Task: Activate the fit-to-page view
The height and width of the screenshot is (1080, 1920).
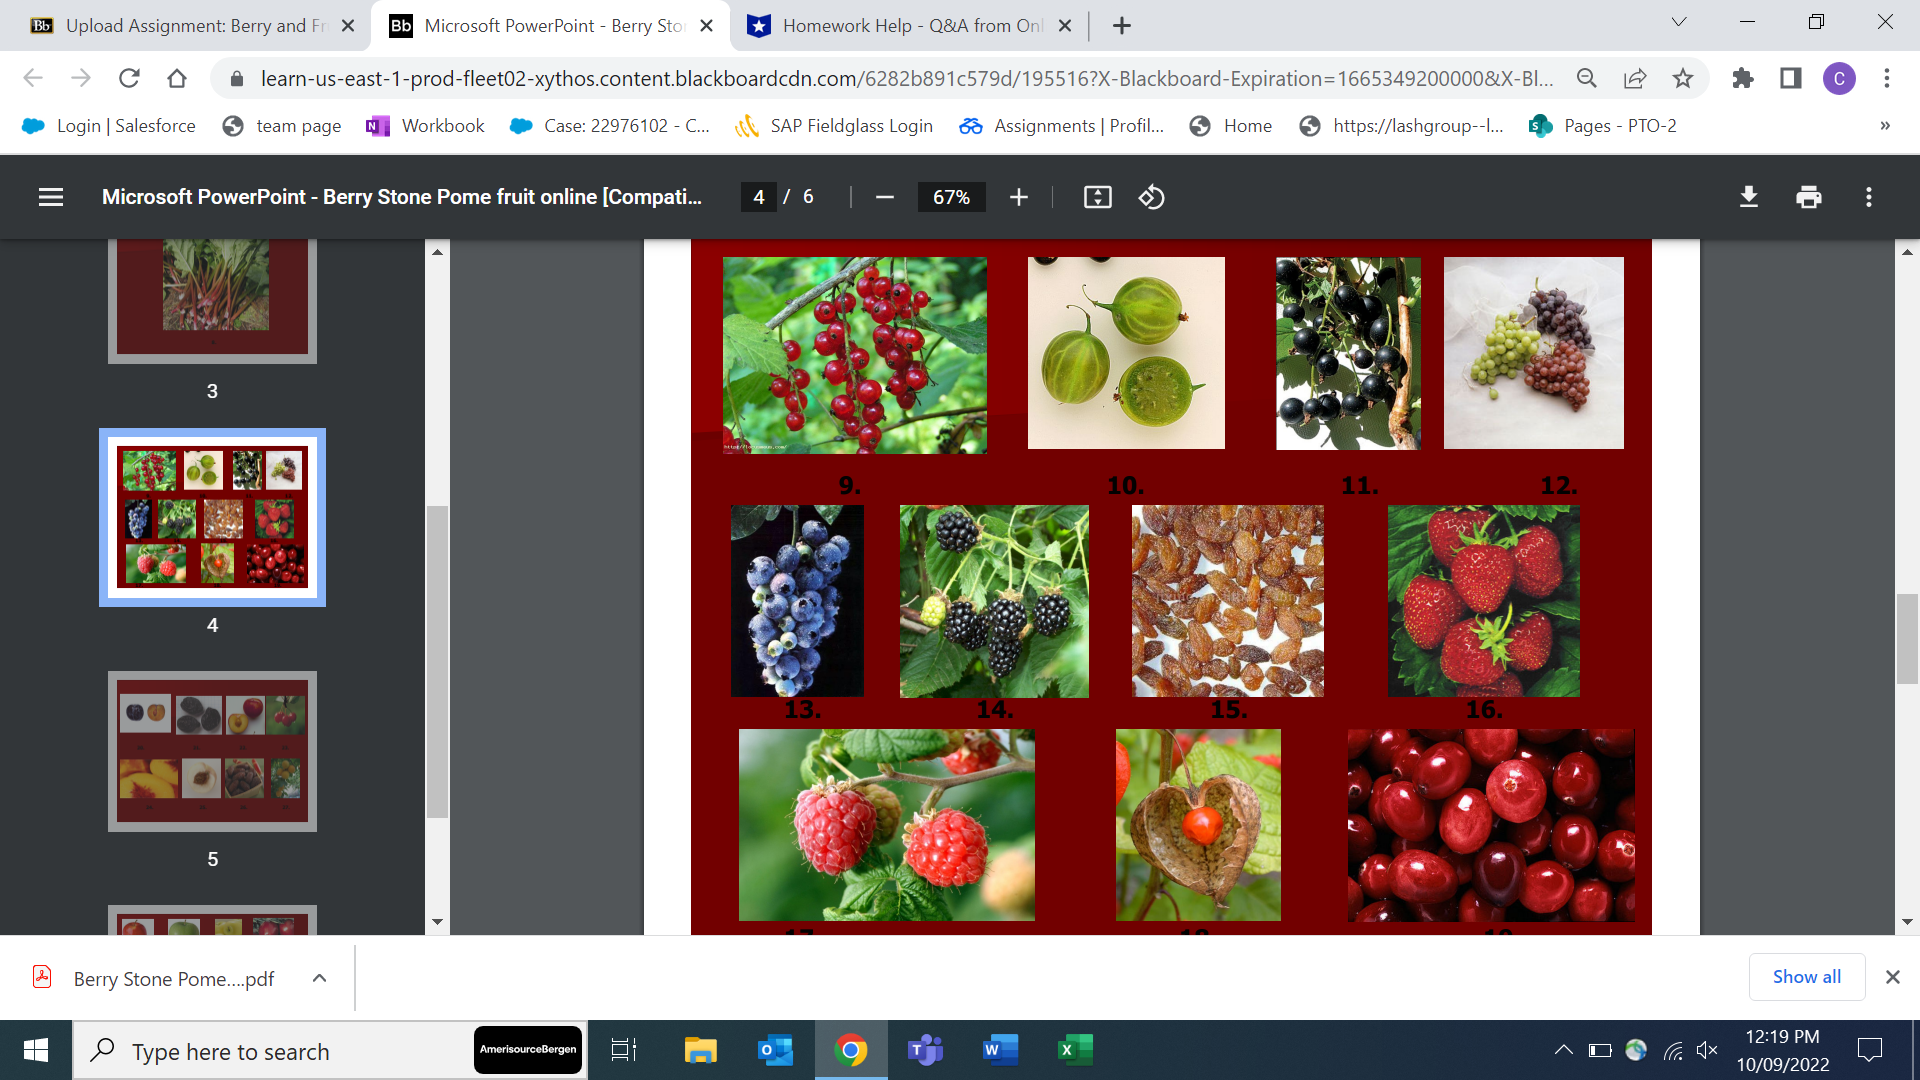Action: 1097,197
